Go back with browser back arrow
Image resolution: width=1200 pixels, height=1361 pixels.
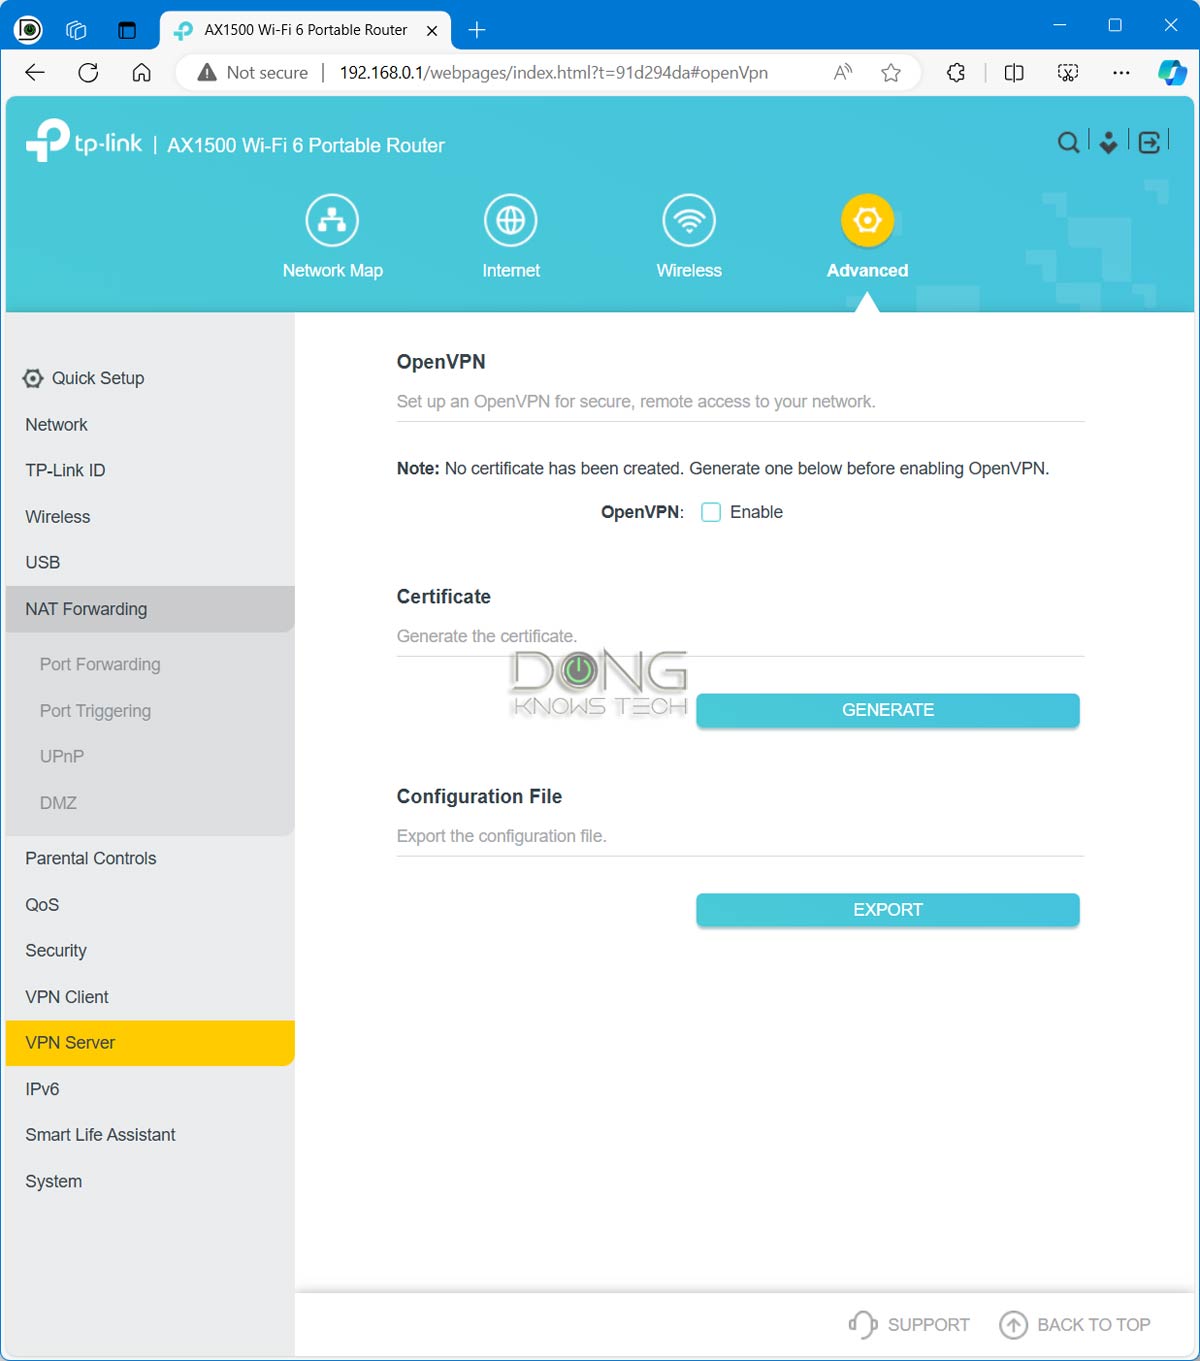pos(35,72)
